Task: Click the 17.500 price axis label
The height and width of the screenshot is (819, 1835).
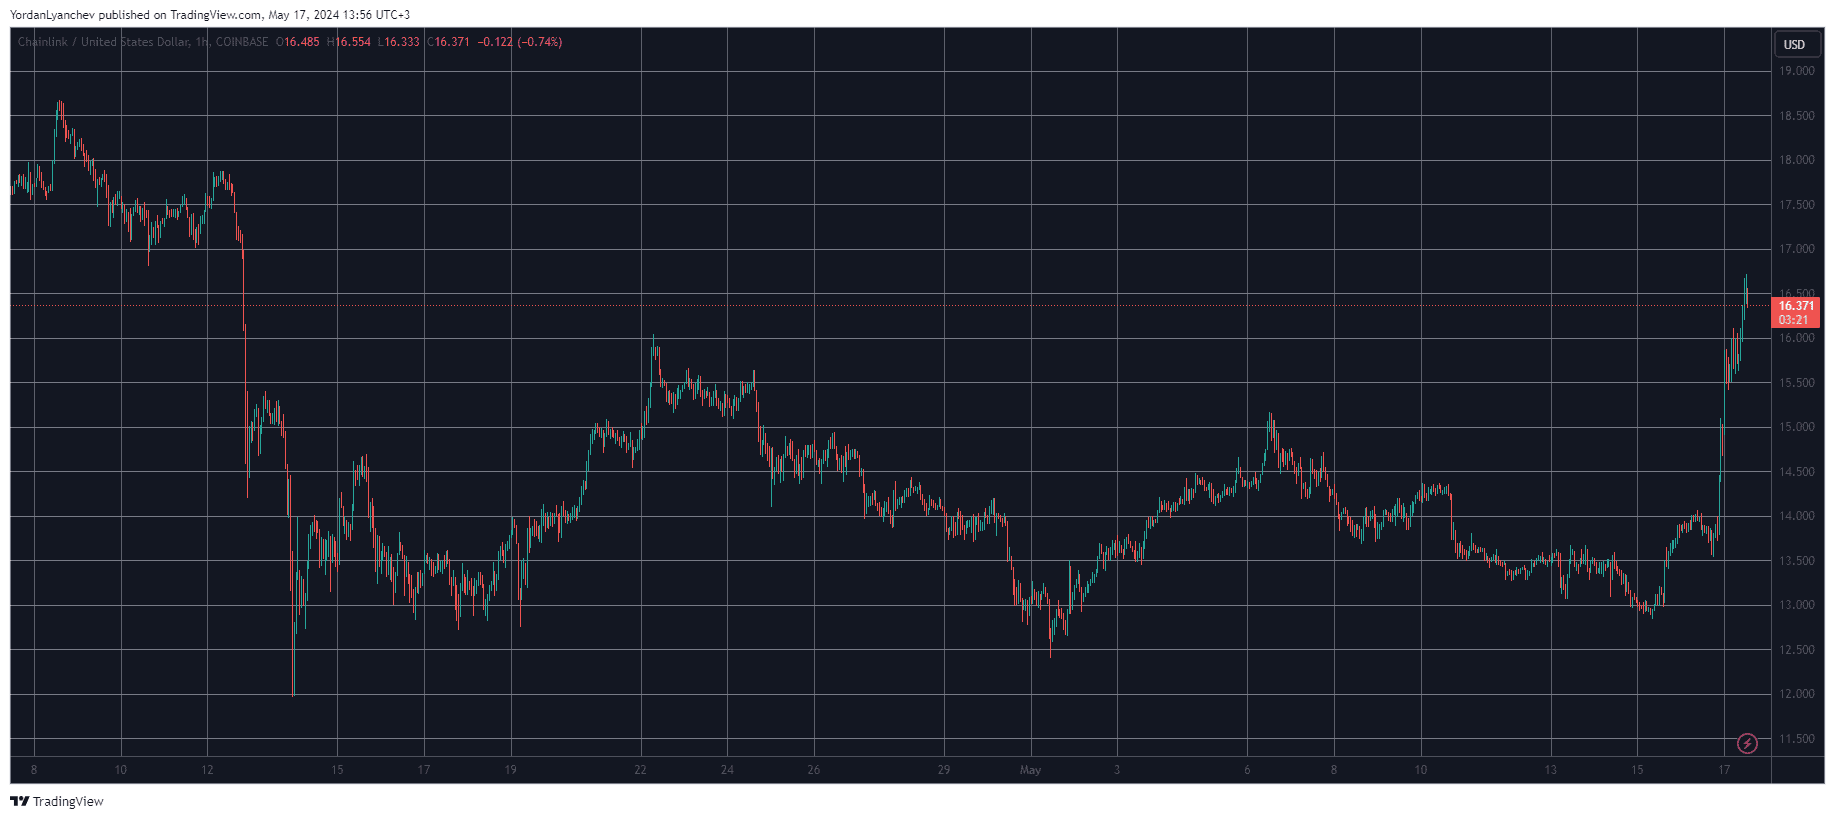Action: click(x=1796, y=205)
